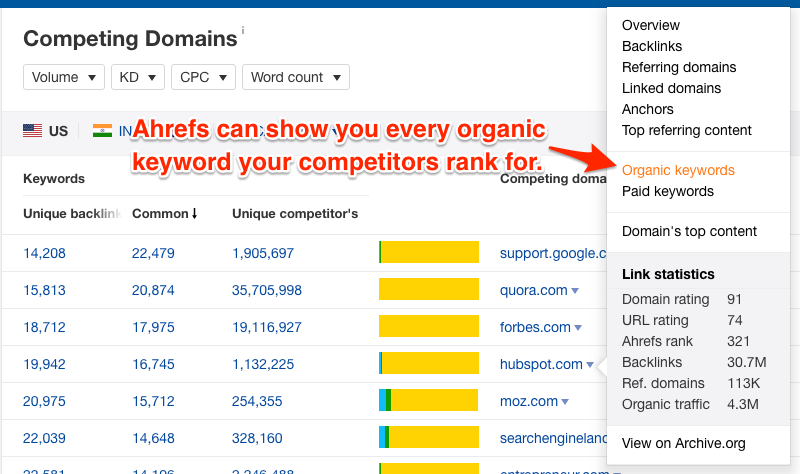
Task: Click the Unique competitor's column header
Action: pyautogui.click(x=295, y=214)
